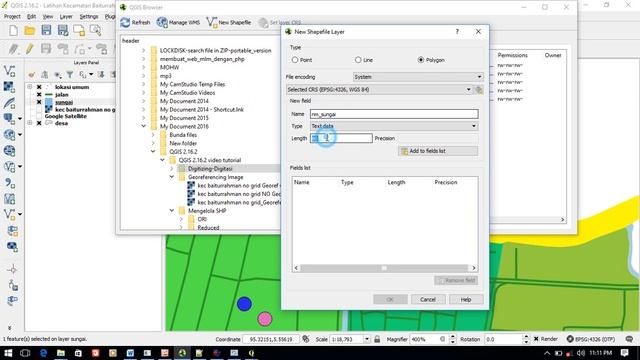Toggle visibility of lokasi umum layer
The image size is (640, 360).
click(39, 87)
